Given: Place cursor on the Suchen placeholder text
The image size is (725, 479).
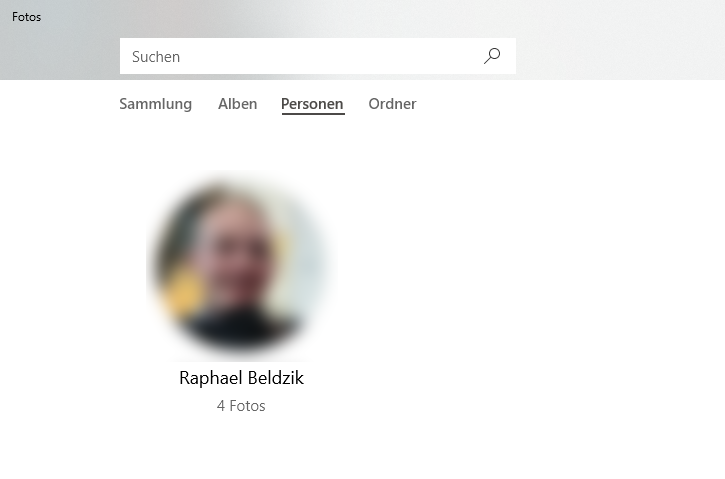Looking at the screenshot, I should pos(156,56).
